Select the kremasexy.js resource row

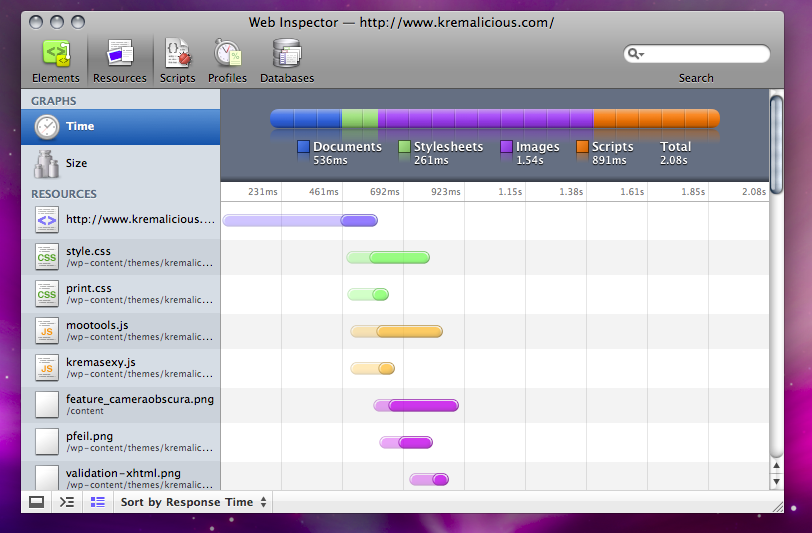coord(121,368)
